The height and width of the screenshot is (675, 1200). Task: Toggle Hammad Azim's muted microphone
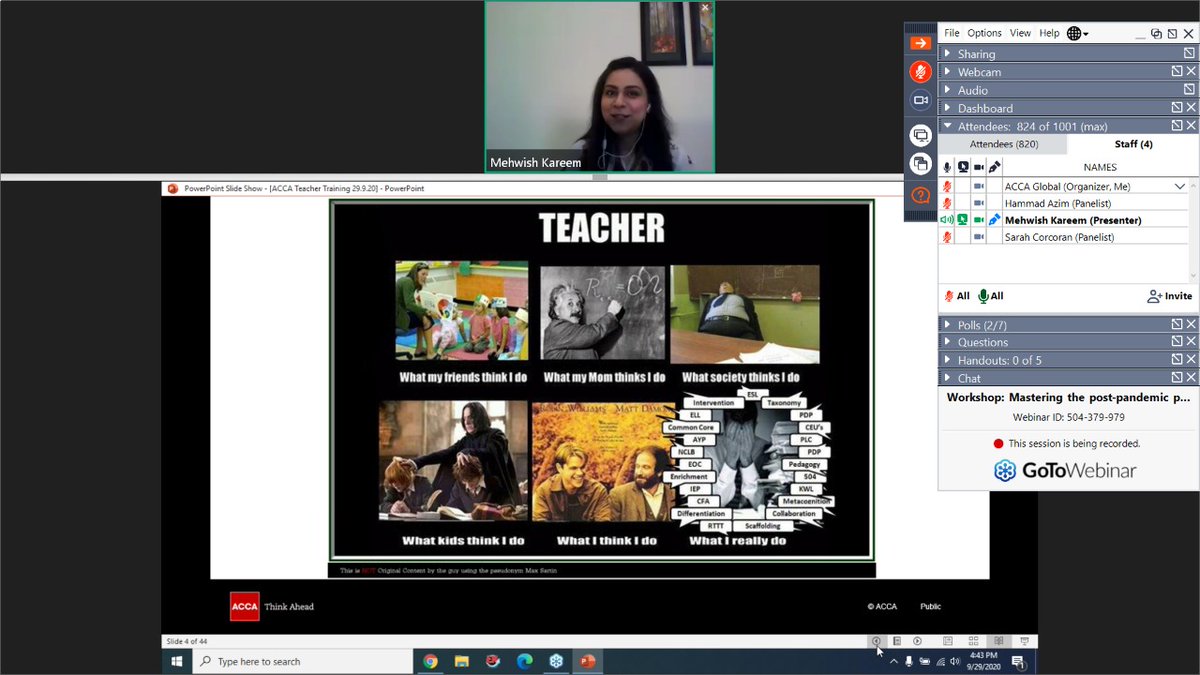tap(947, 203)
